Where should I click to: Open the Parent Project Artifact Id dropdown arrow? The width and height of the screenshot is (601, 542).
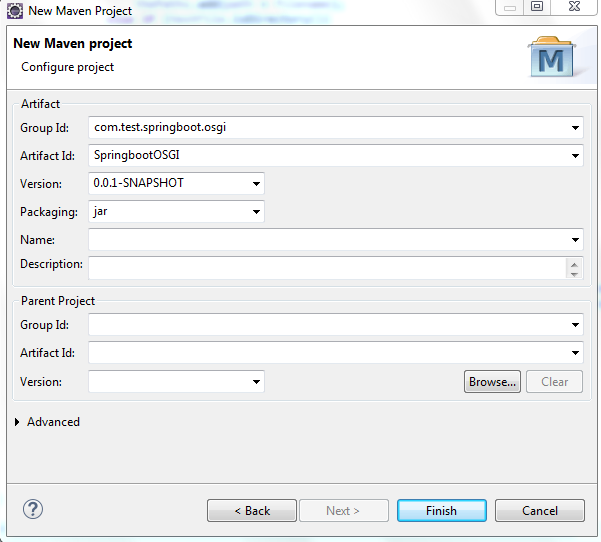click(x=575, y=353)
